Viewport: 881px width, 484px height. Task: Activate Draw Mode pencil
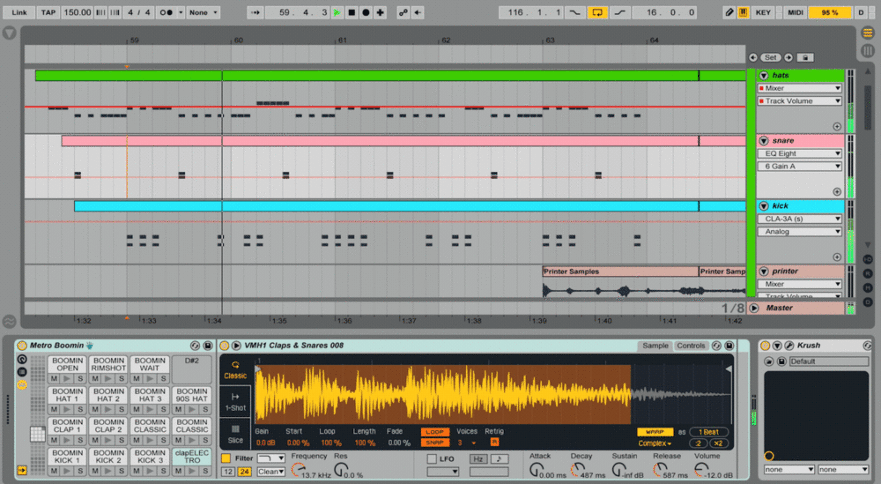(x=729, y=12)
